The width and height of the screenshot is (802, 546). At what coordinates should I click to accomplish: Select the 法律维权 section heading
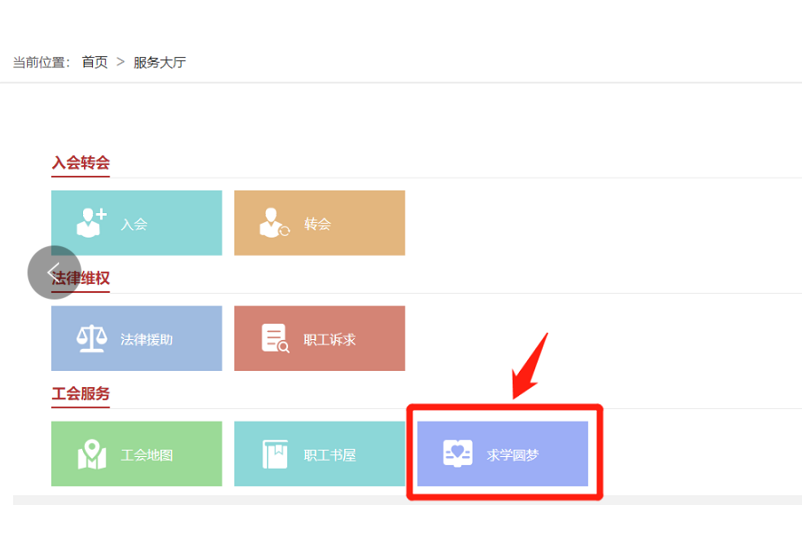[x=80, y=278]
